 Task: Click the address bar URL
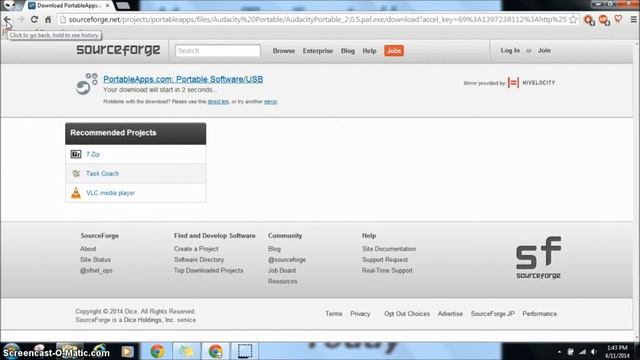318,20
